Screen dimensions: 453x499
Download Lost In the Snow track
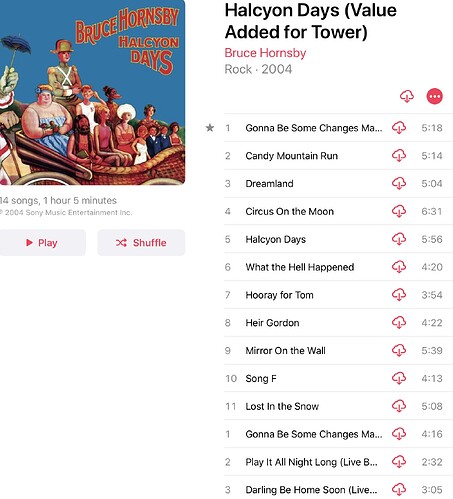click(399, 406)
